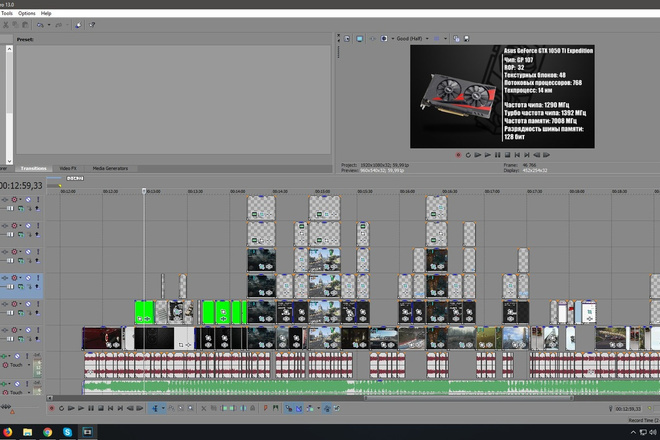Screen dimensions: 660x440
Task: Switch to the Transitions tab
Action: [34, 168]
